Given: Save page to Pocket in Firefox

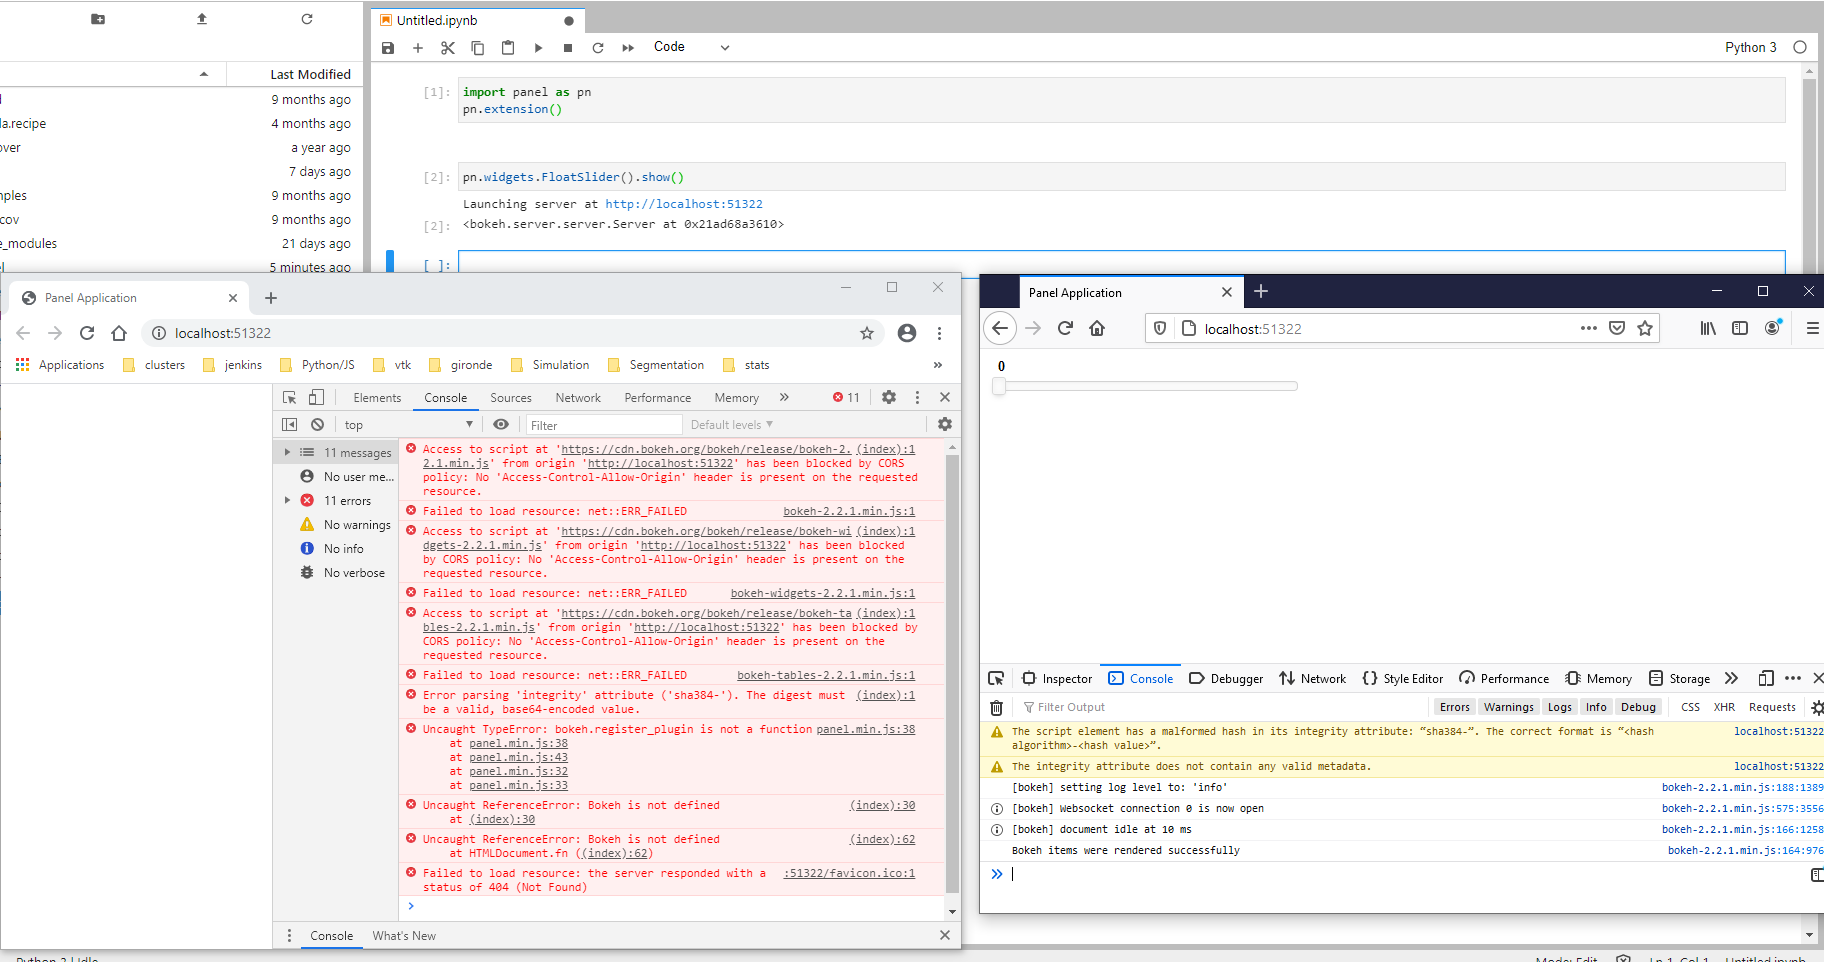Looking at the screenshot, I should pos(1617,328).
